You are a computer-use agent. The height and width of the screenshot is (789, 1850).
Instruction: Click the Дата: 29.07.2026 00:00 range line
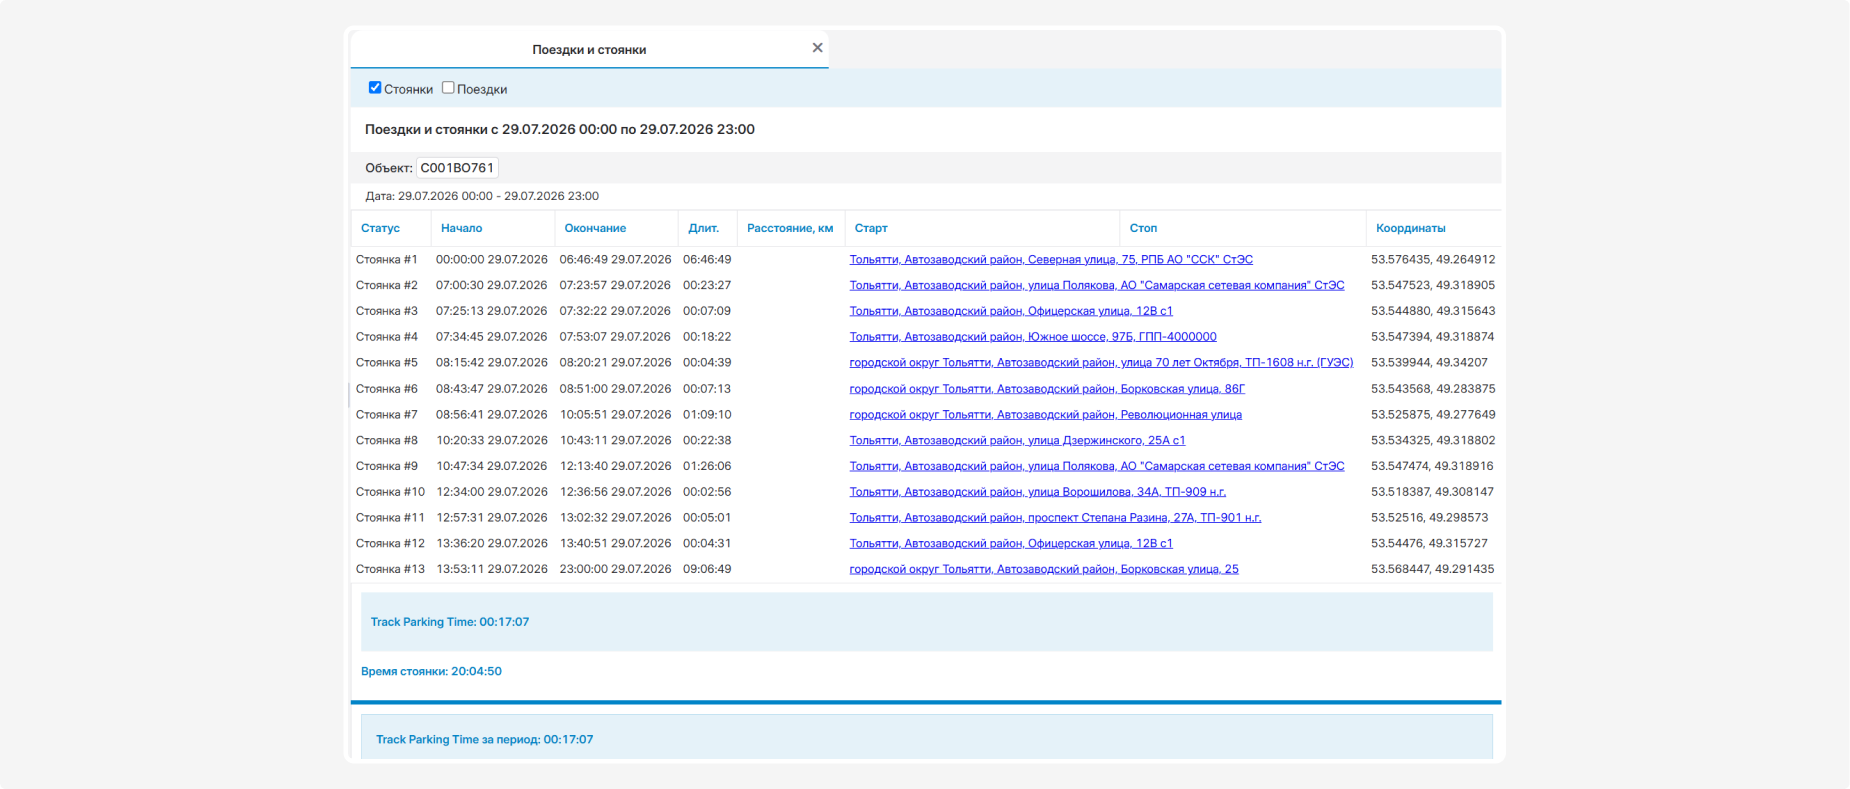click(x=482, y=196)
